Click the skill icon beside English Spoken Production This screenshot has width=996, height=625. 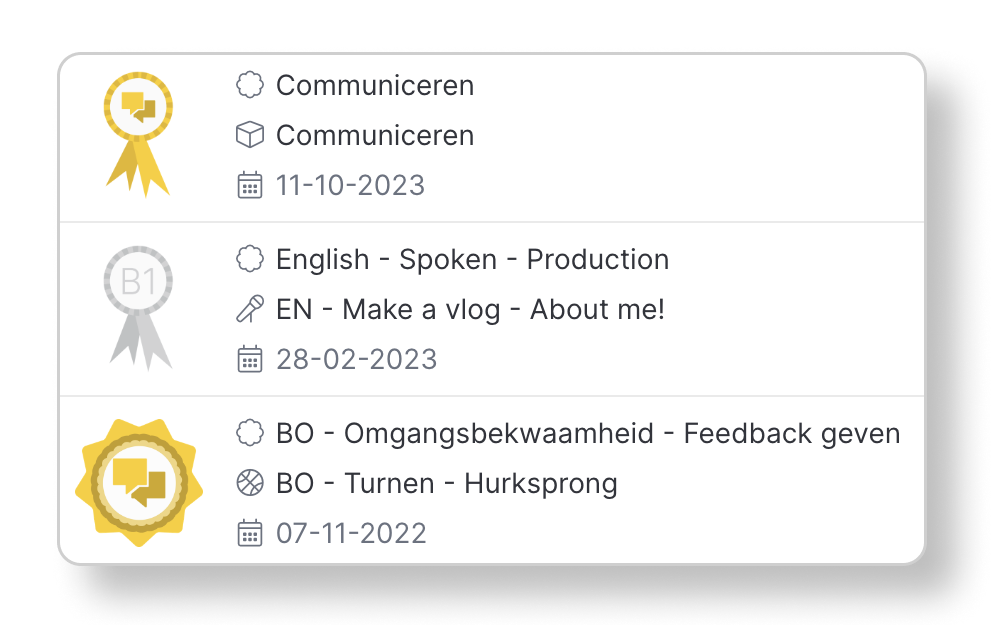click(x=250, y=259)
